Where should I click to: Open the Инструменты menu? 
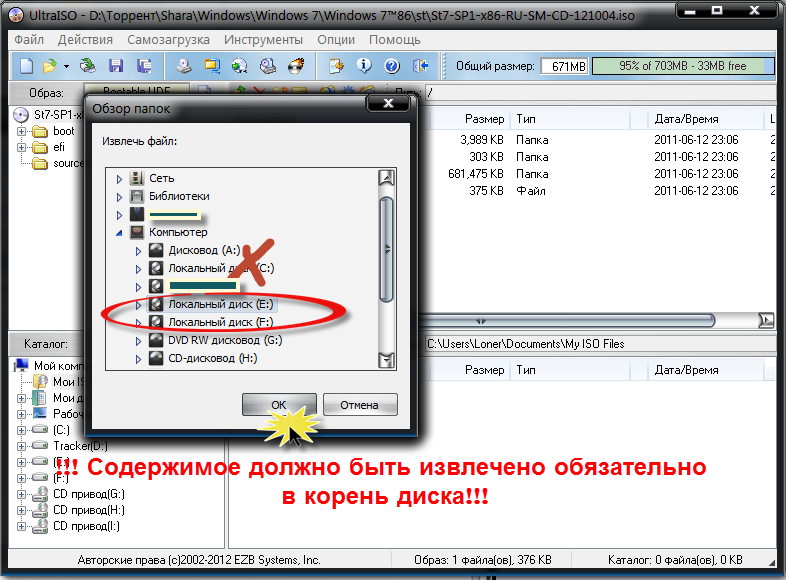click(263, 40)
